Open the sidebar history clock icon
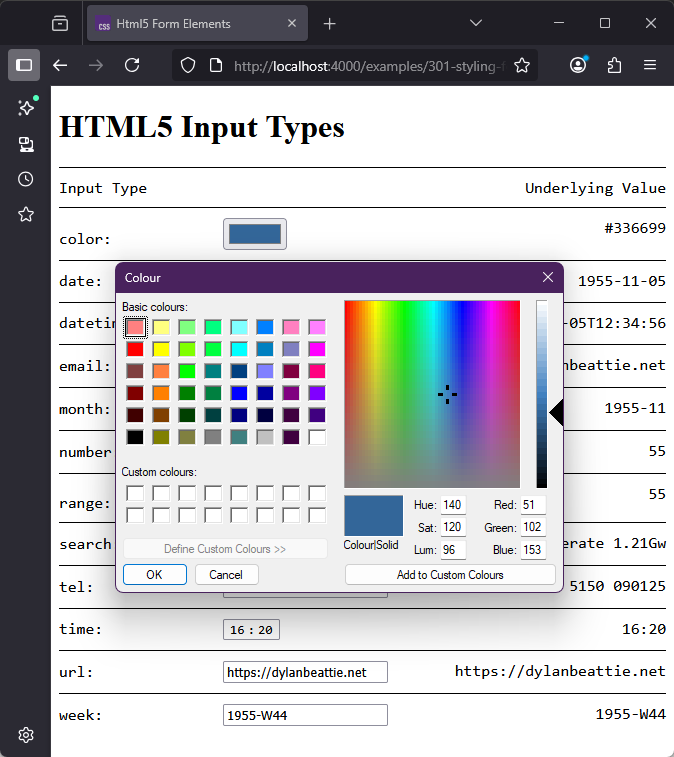The image size is (674, 757). tap(26, 179)
